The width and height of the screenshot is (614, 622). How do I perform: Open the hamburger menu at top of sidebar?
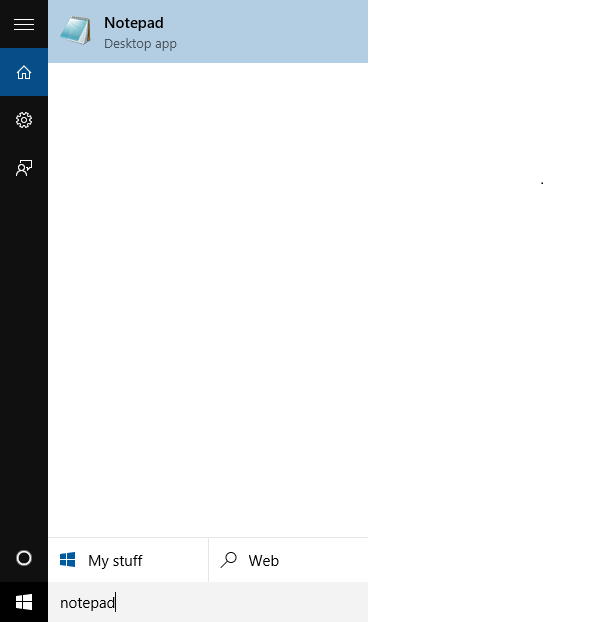(24, 24)
